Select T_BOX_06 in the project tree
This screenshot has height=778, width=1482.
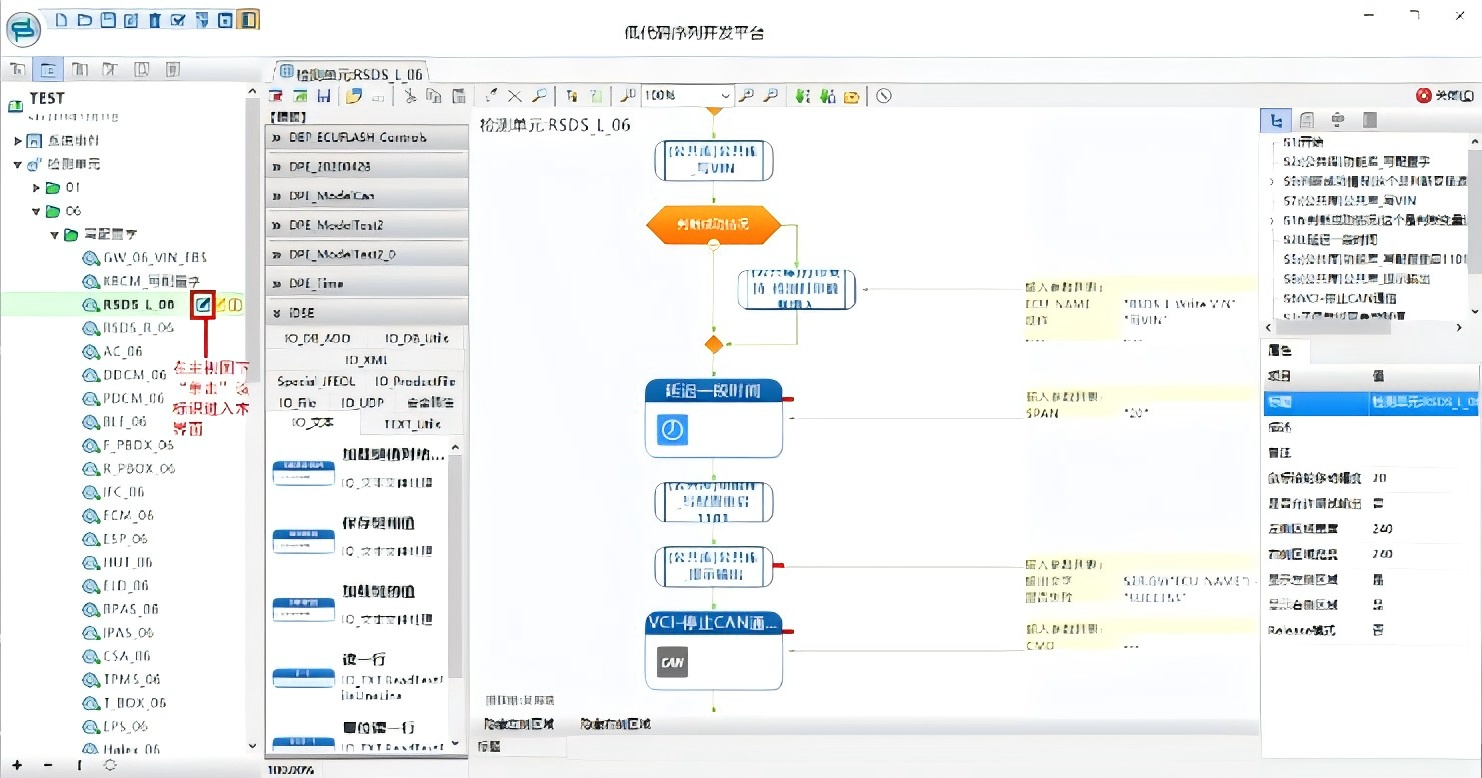pyautogui.click(x=135, y=703)
